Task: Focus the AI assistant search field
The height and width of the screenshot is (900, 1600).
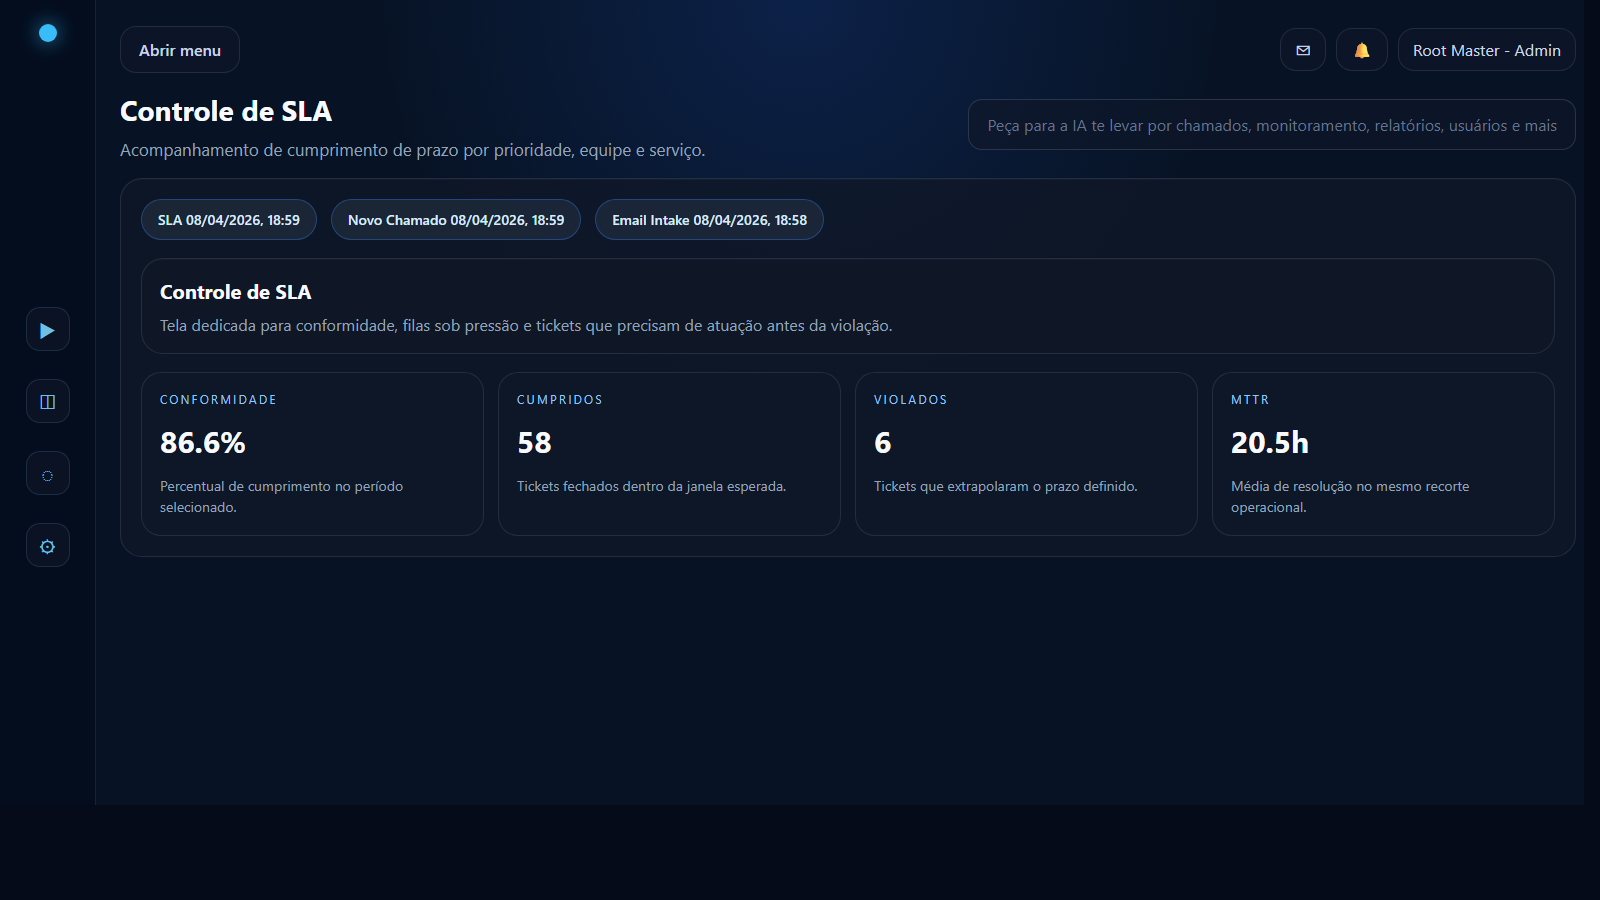Action: tap(1271, 125)
